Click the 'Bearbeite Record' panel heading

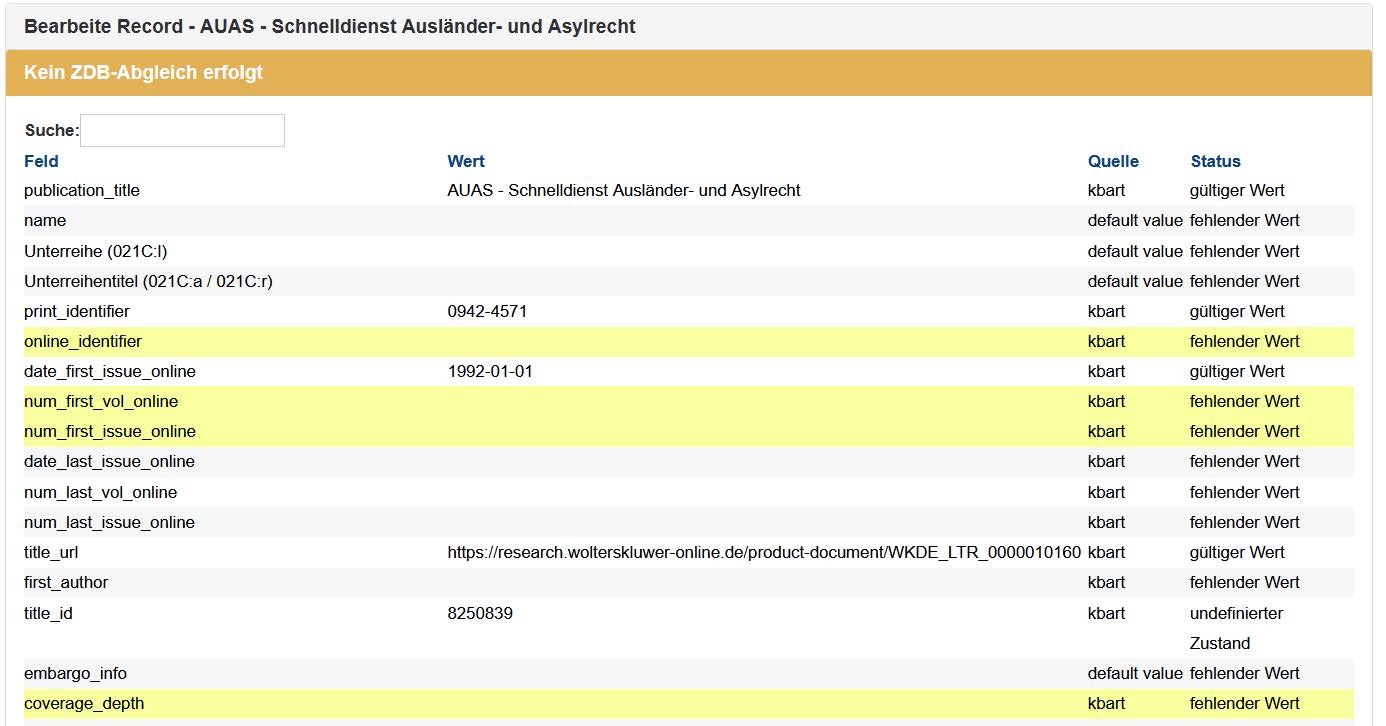pyautogui.click(x=329, y=27)
